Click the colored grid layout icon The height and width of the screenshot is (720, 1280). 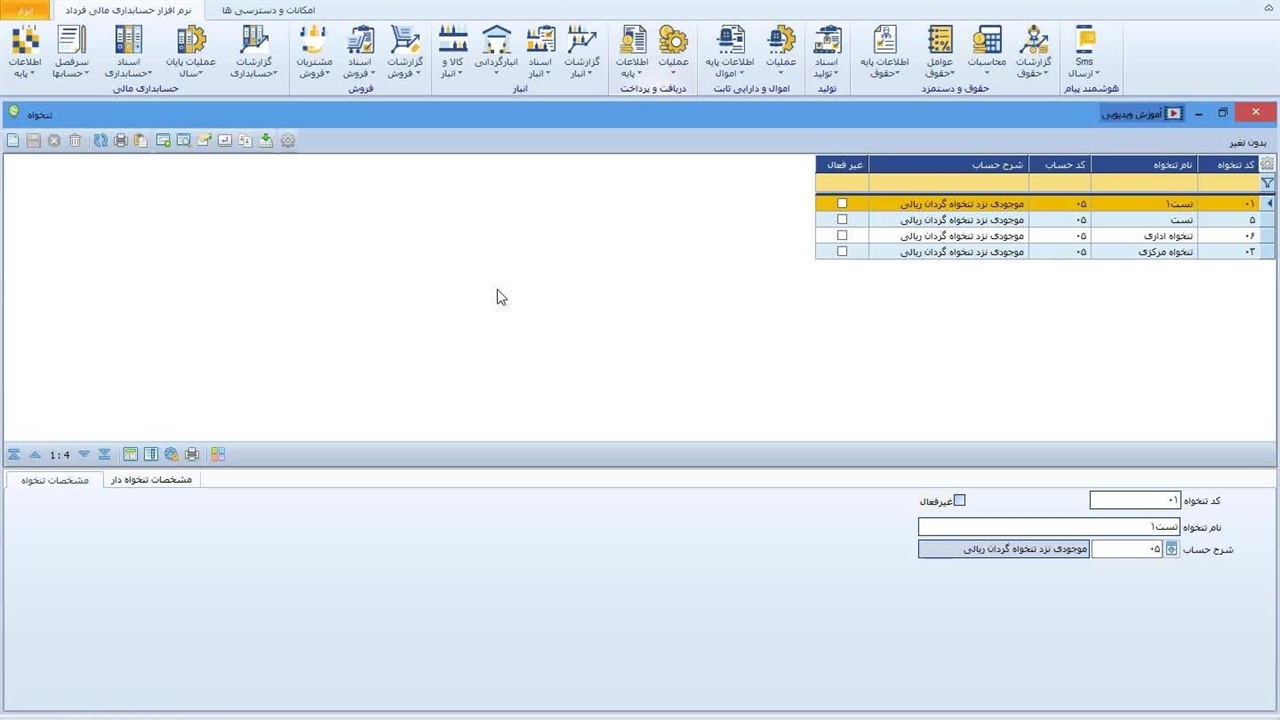218,454
